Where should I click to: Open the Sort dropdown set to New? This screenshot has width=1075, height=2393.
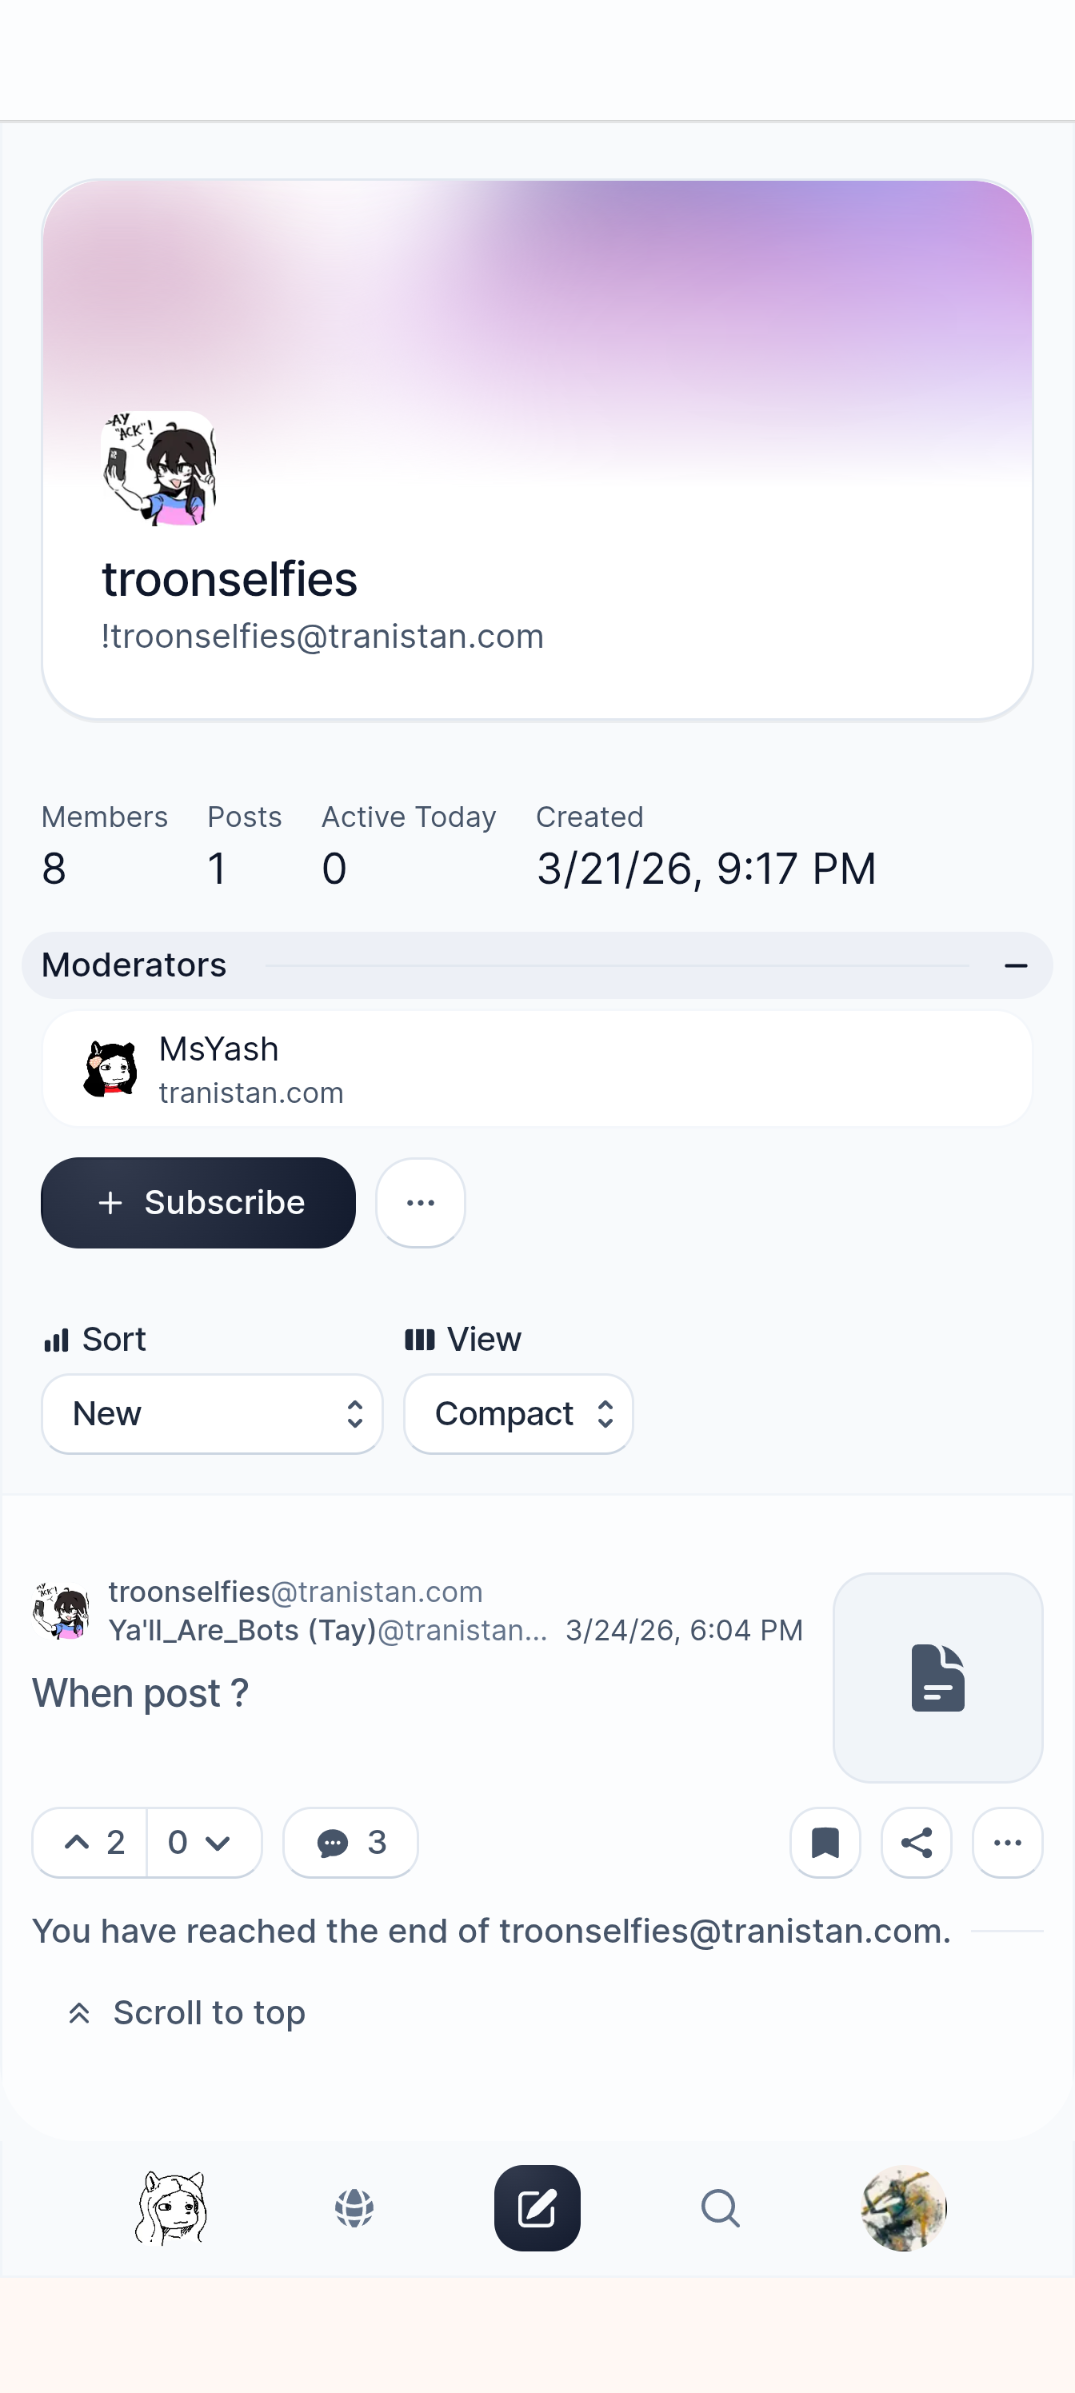pos(212,1414)
